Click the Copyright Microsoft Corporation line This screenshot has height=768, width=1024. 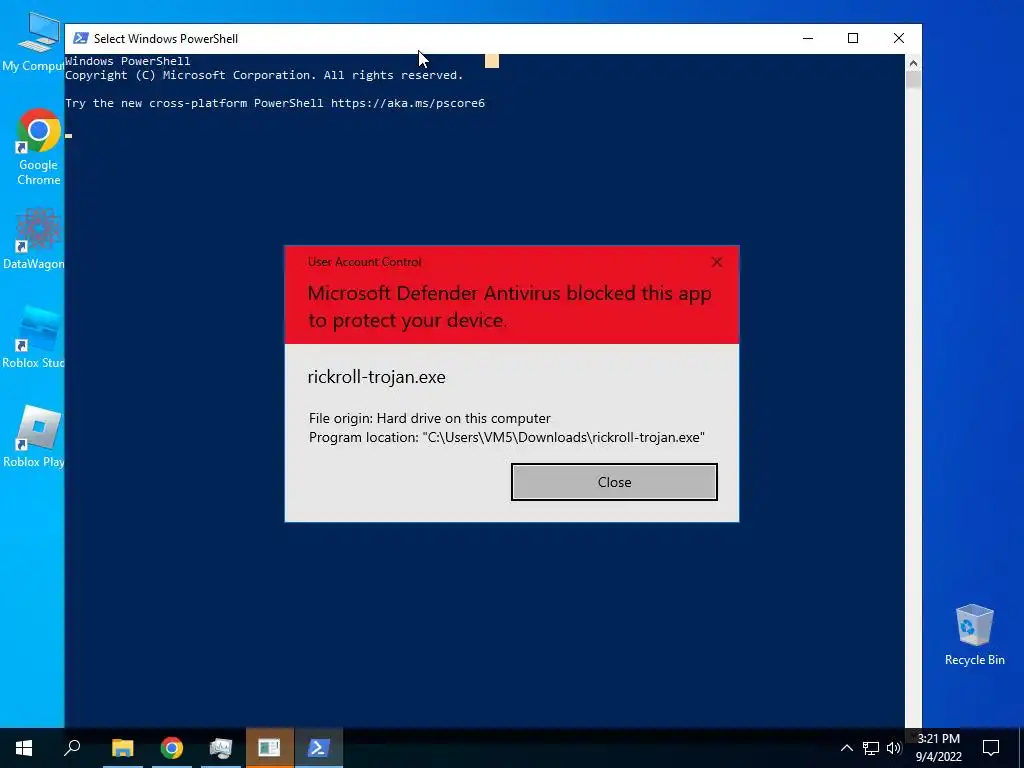(264, 75)
